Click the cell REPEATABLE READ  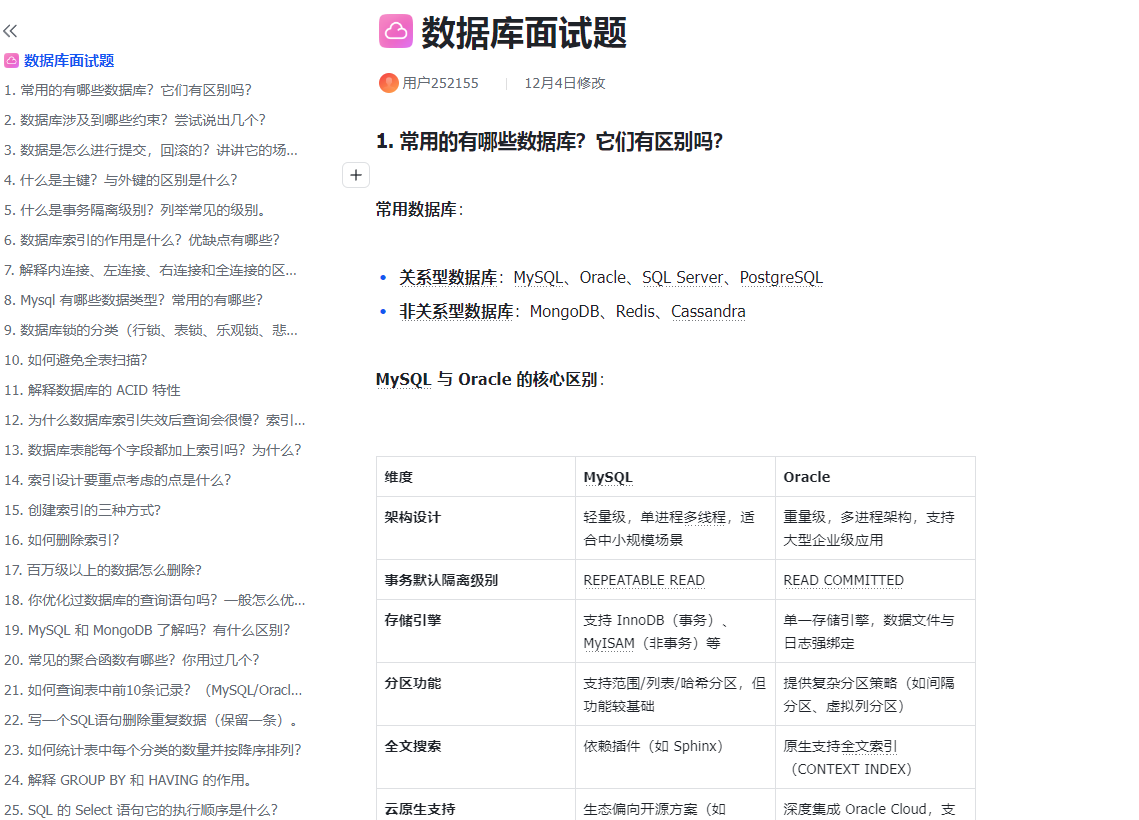pyautogui.click(x=676, y=580)
